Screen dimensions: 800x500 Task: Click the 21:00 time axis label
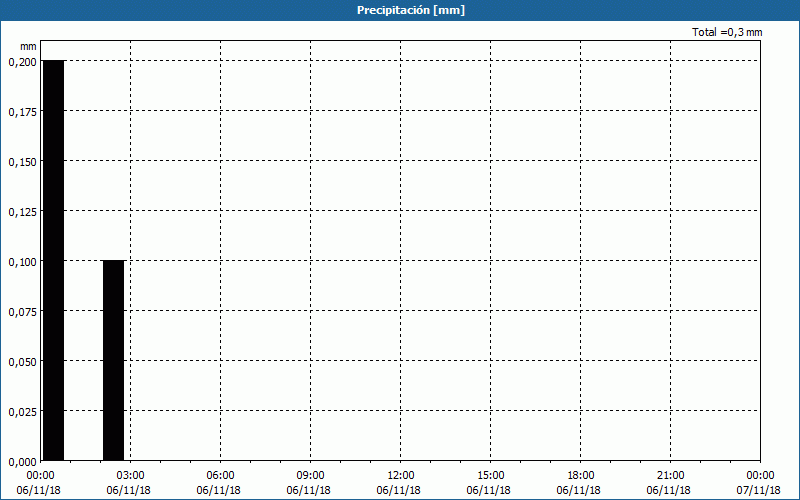pyautogui.click(x=670, y=476)
